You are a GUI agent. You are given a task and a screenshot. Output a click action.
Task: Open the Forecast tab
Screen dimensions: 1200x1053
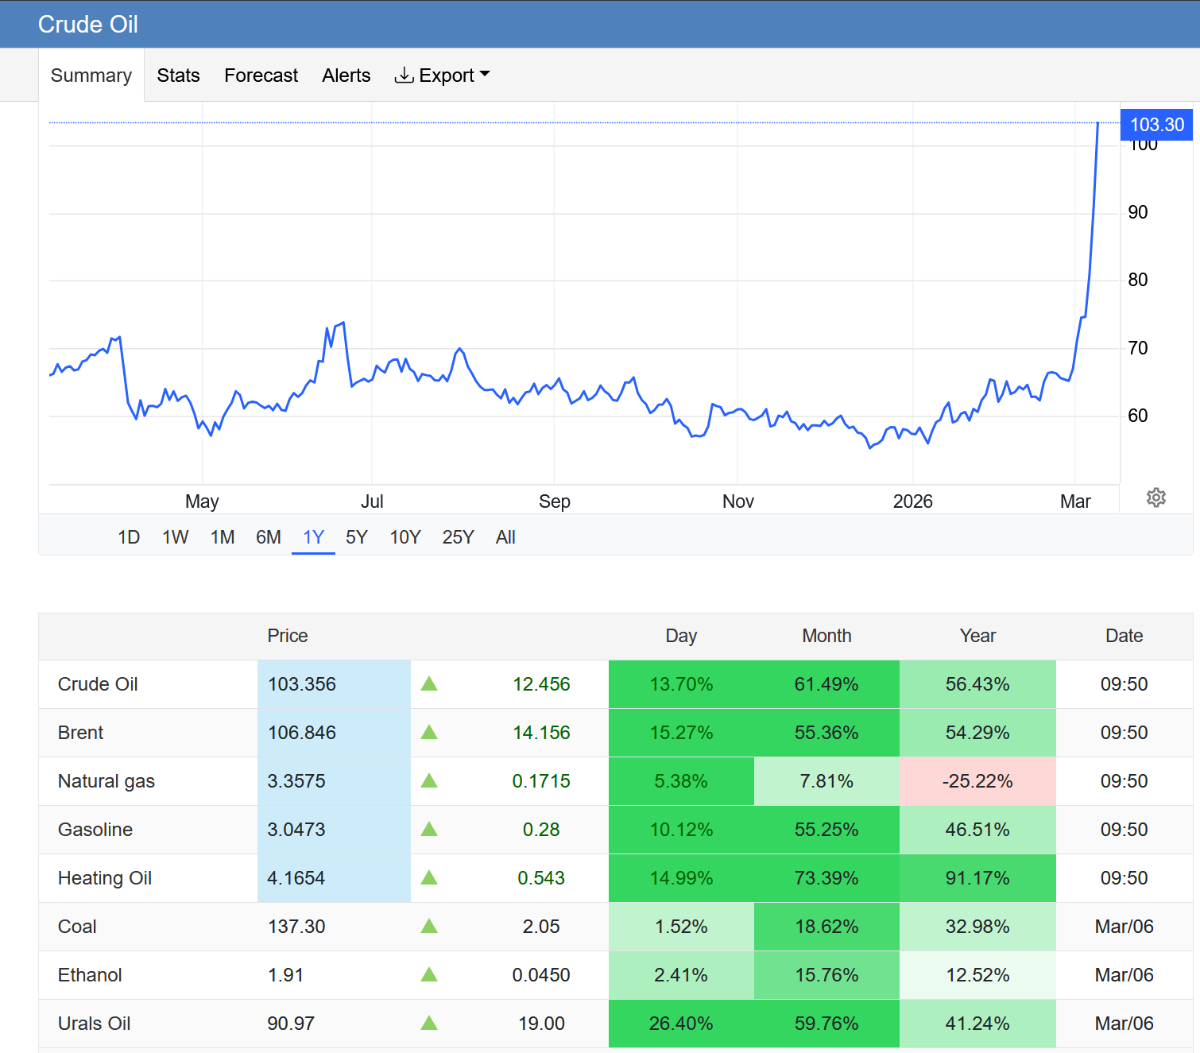coord(261,76)
